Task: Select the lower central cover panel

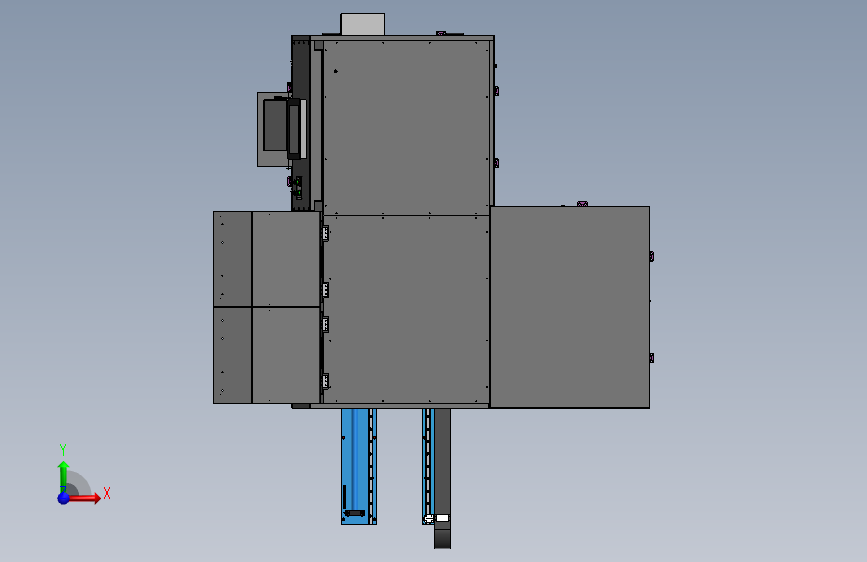Action: tap(406, 309)
